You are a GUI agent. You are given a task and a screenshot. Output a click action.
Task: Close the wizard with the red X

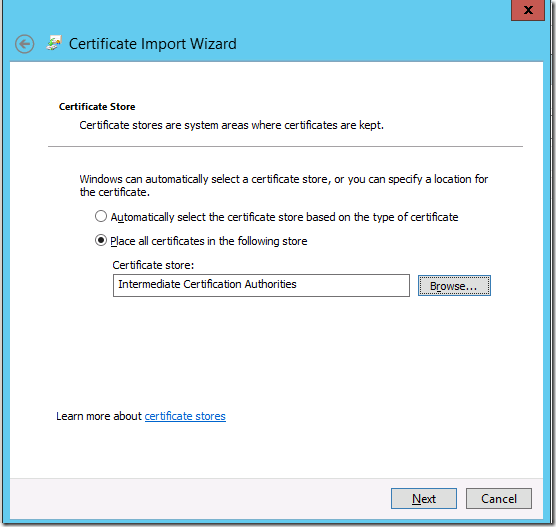tap(528, 10)
